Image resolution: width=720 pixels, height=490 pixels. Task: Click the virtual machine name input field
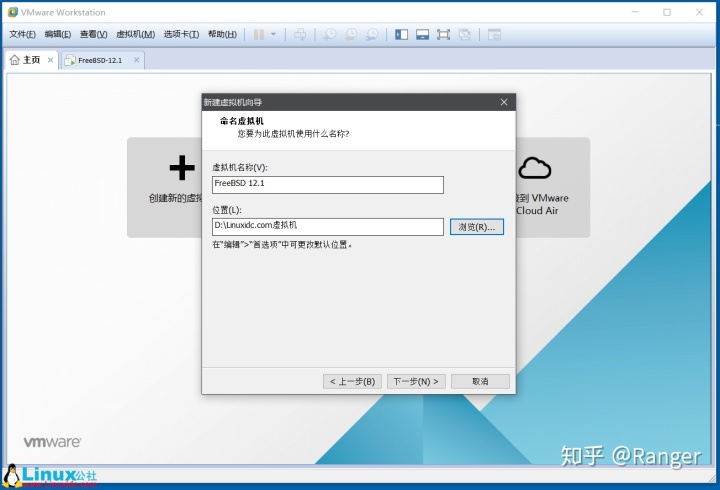click(x=328, y=185)
